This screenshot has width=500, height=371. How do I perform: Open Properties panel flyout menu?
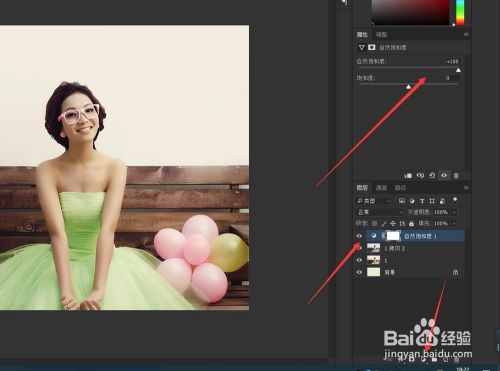466,34
